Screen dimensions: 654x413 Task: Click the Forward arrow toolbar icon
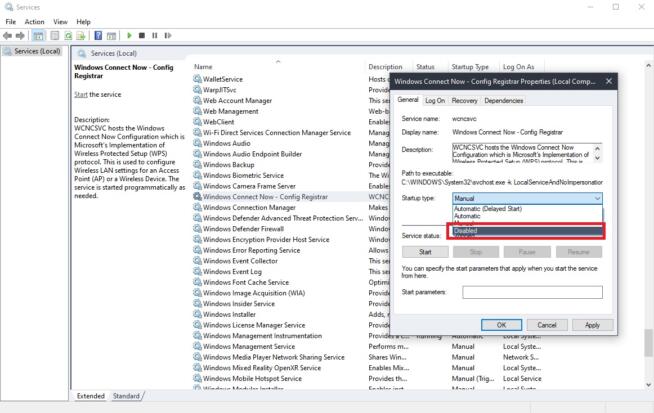[20, 36]
